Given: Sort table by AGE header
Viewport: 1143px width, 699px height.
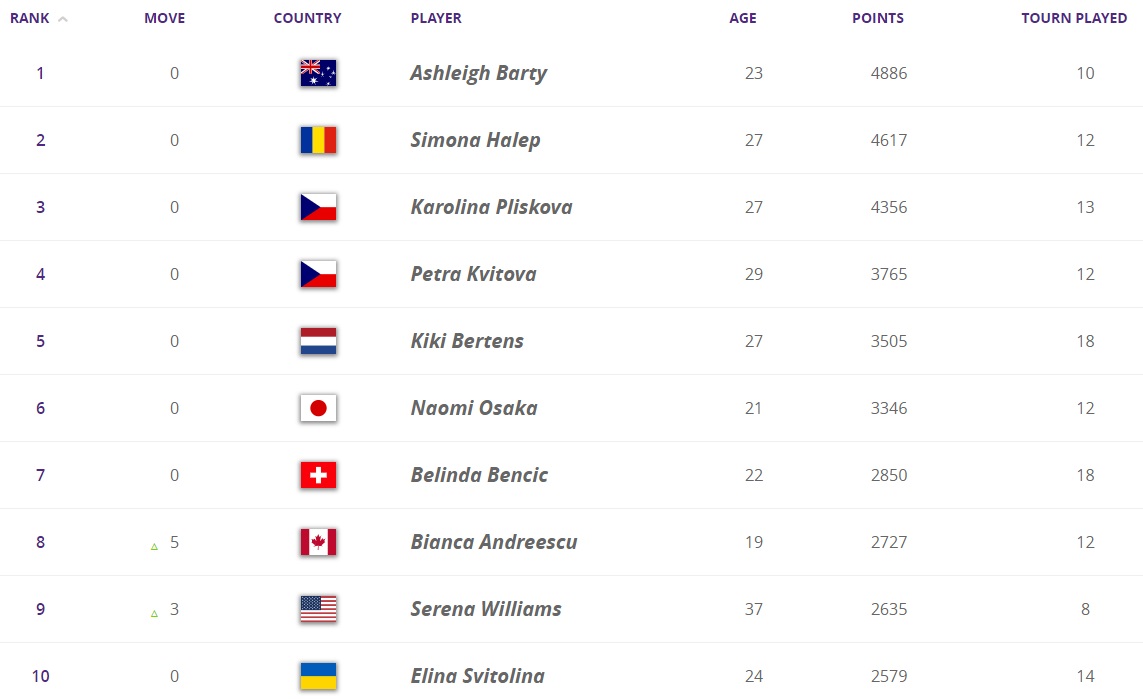Looking at the screenshot, I should click(742, 18).
